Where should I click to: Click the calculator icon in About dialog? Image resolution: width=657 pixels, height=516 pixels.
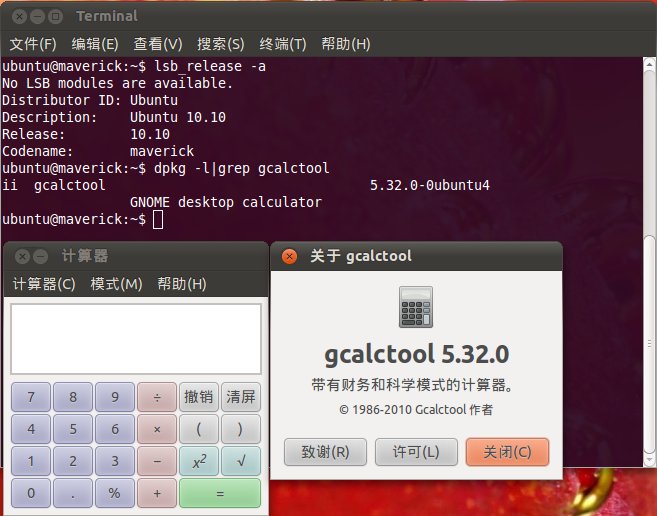click(416, 307)
